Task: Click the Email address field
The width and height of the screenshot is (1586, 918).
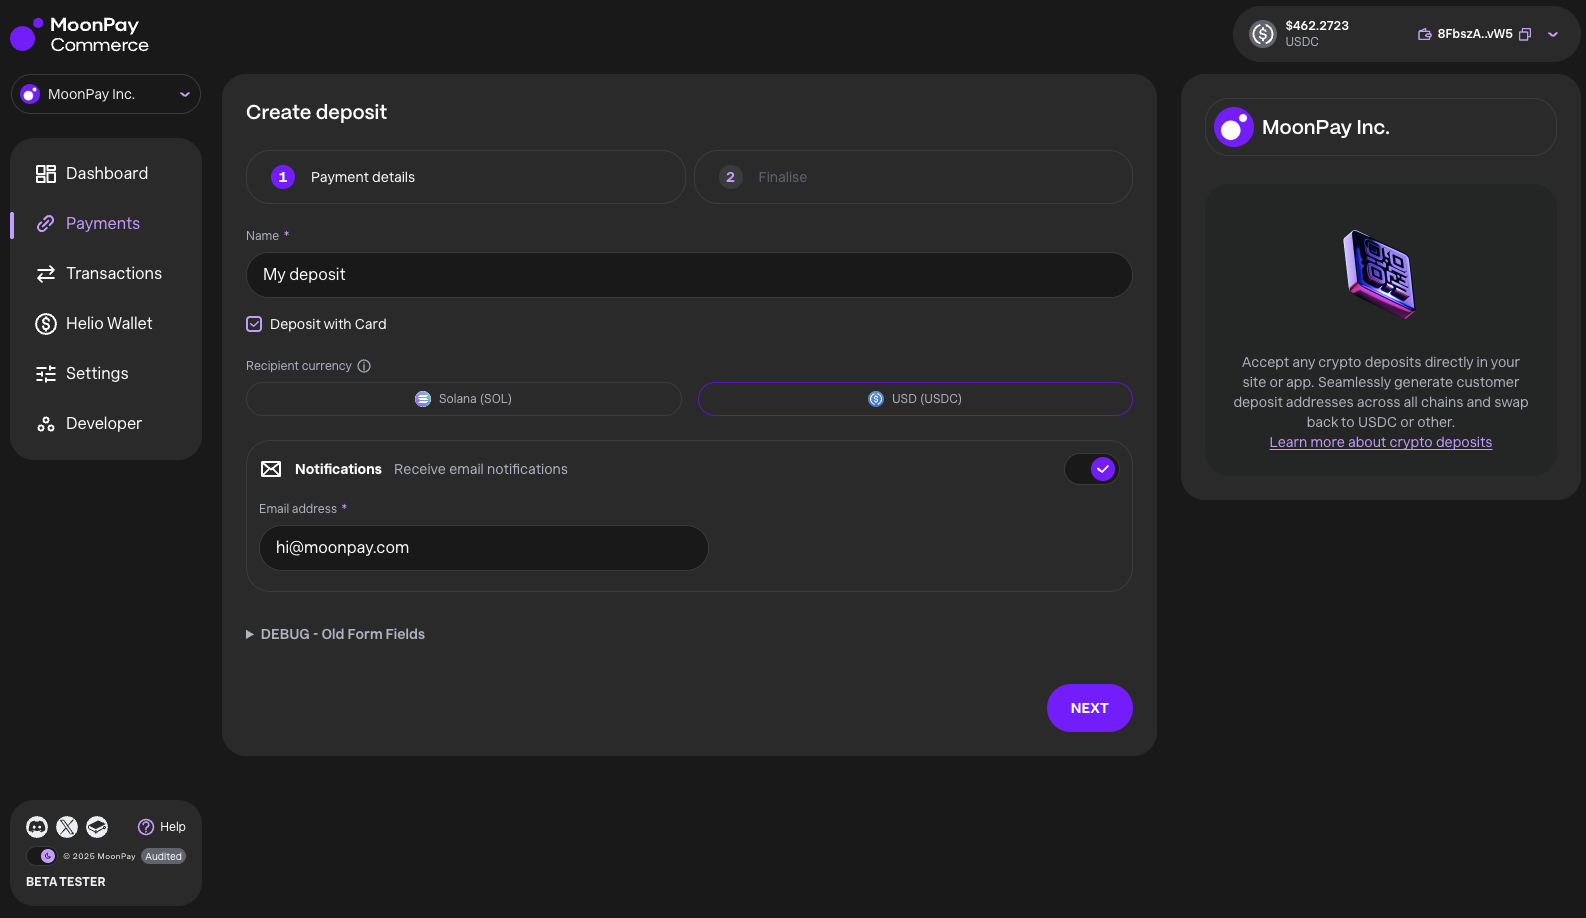Action: point(484,548)
